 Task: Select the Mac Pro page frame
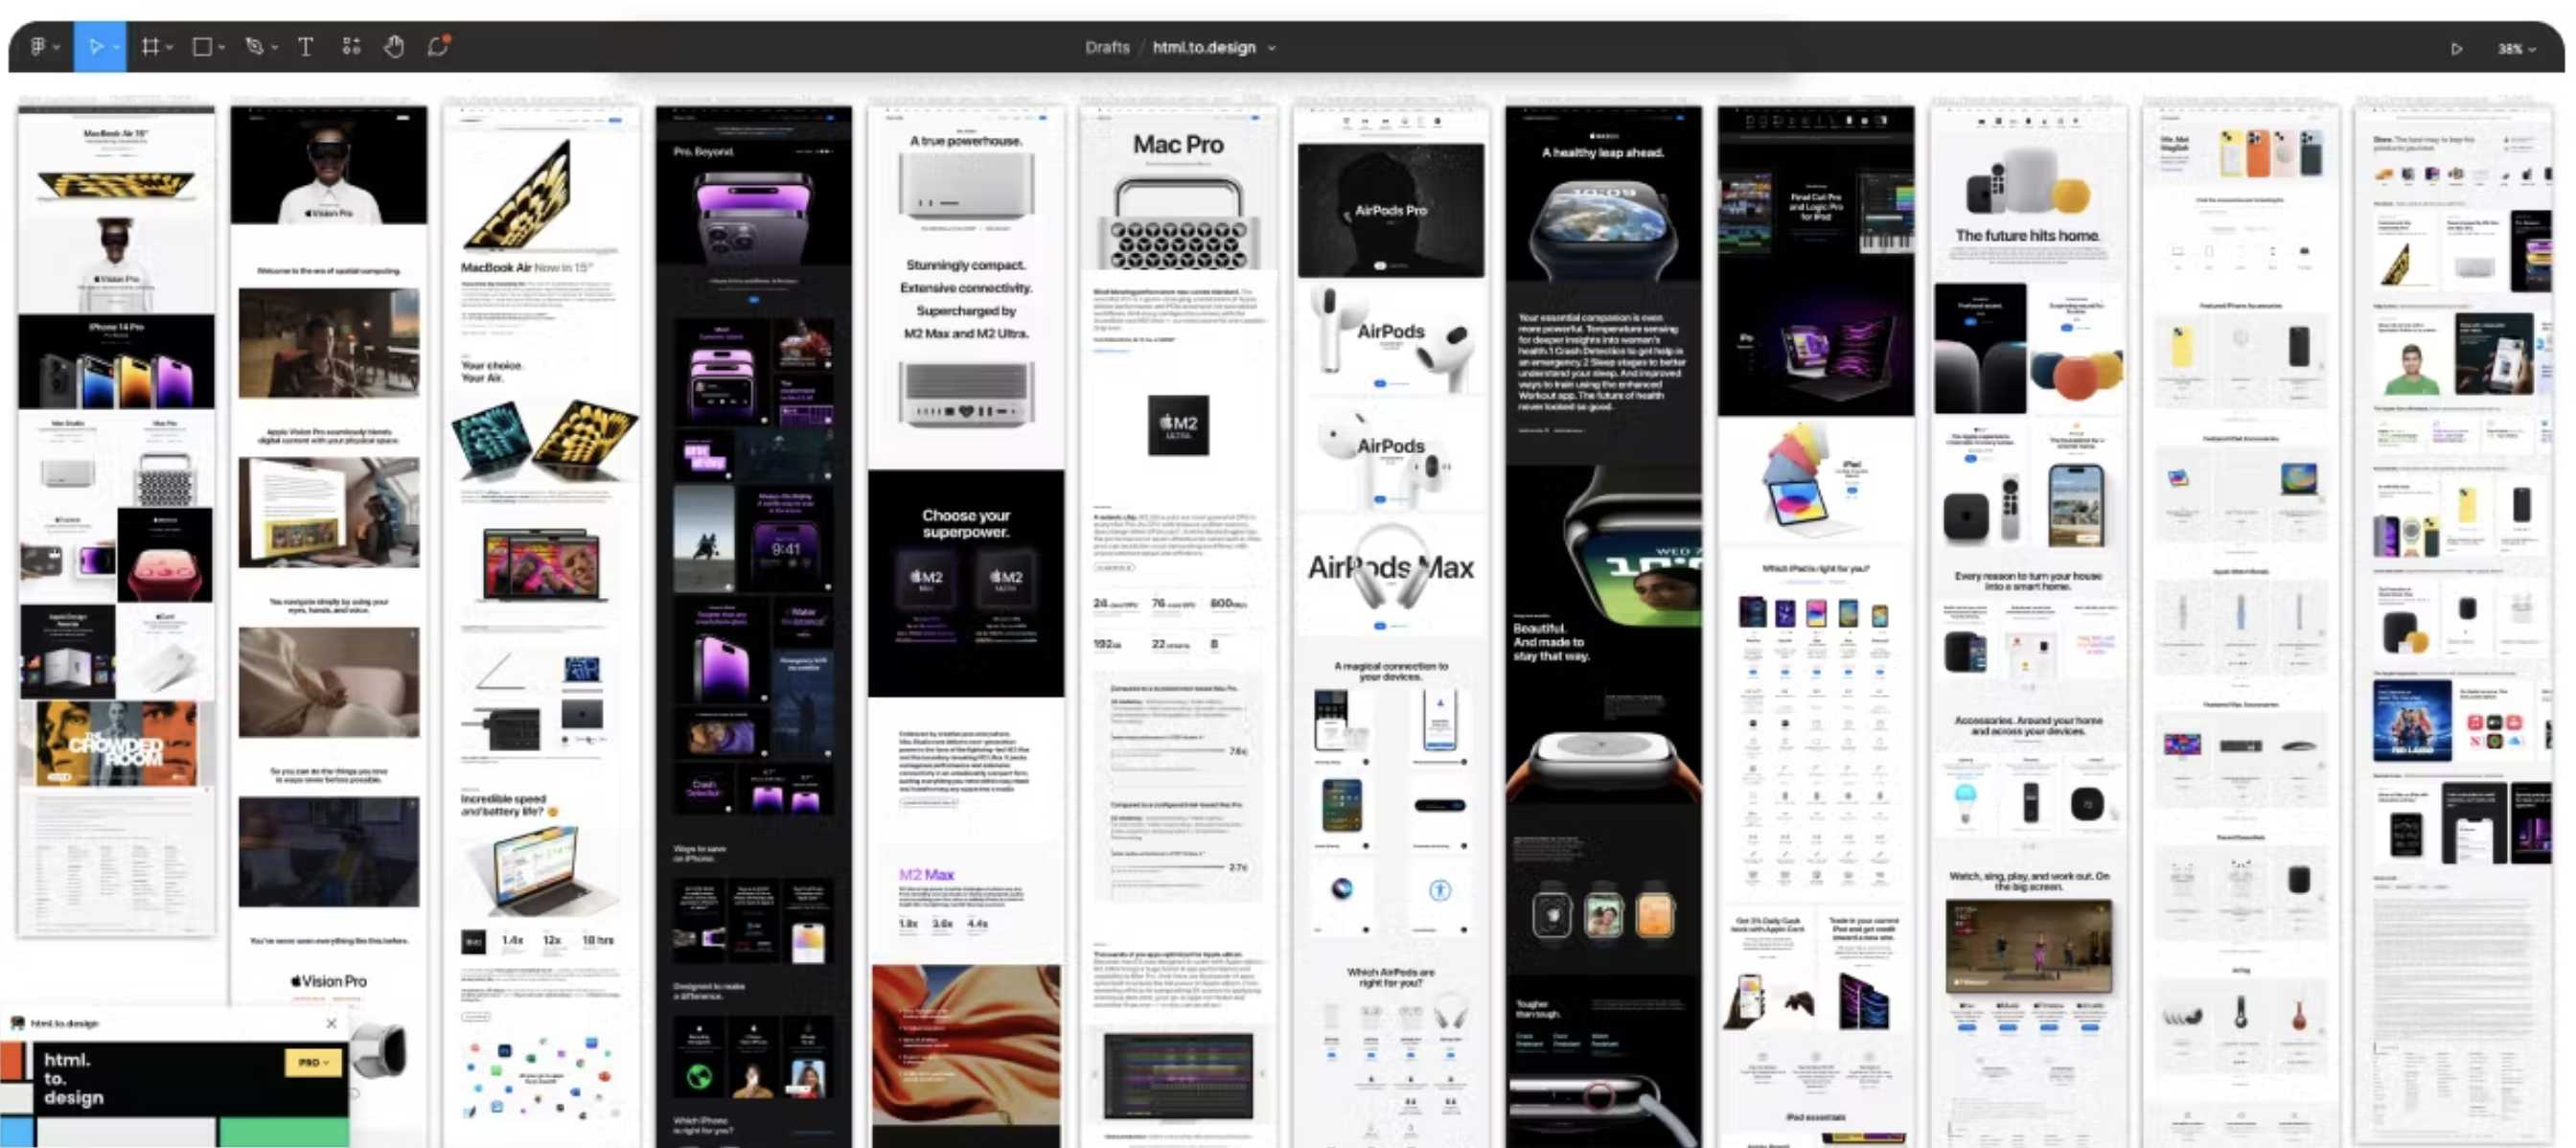point(1177,145)
